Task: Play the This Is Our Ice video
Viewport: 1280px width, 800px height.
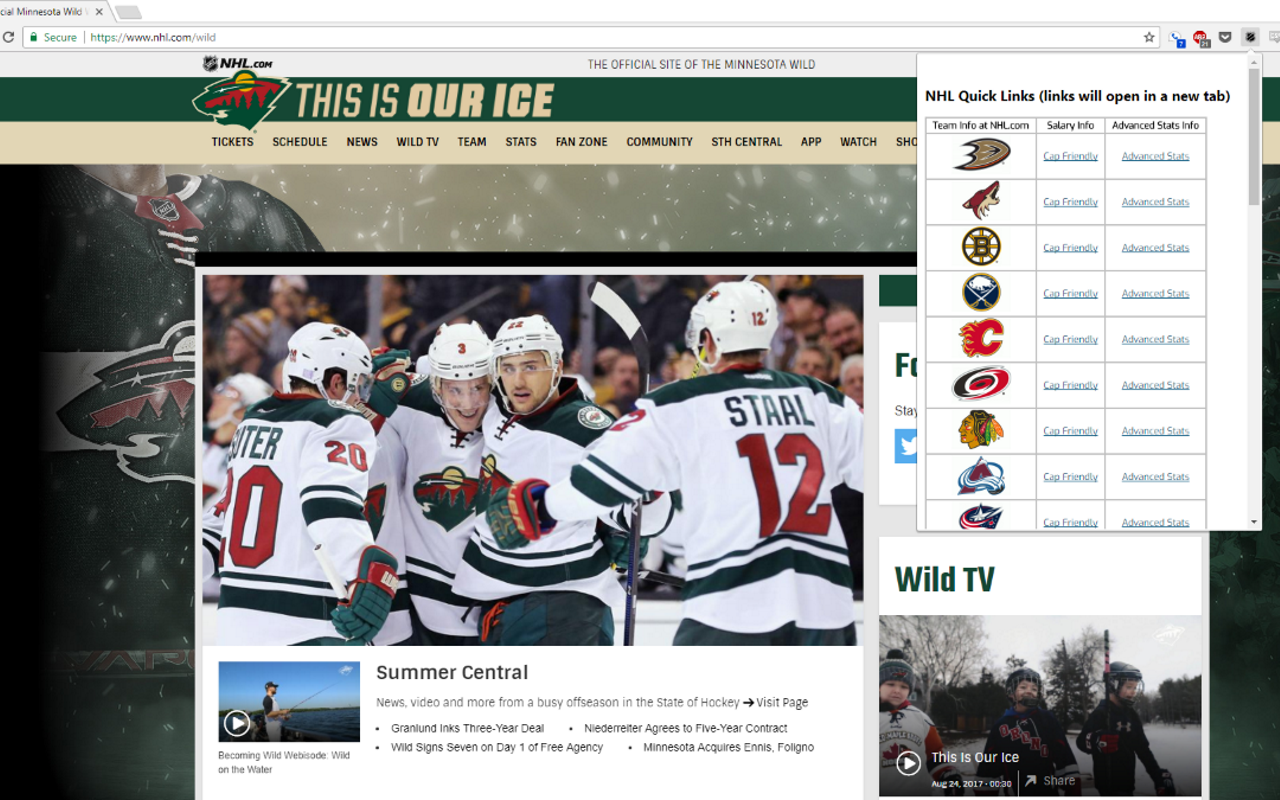Action: click(908, 763)
